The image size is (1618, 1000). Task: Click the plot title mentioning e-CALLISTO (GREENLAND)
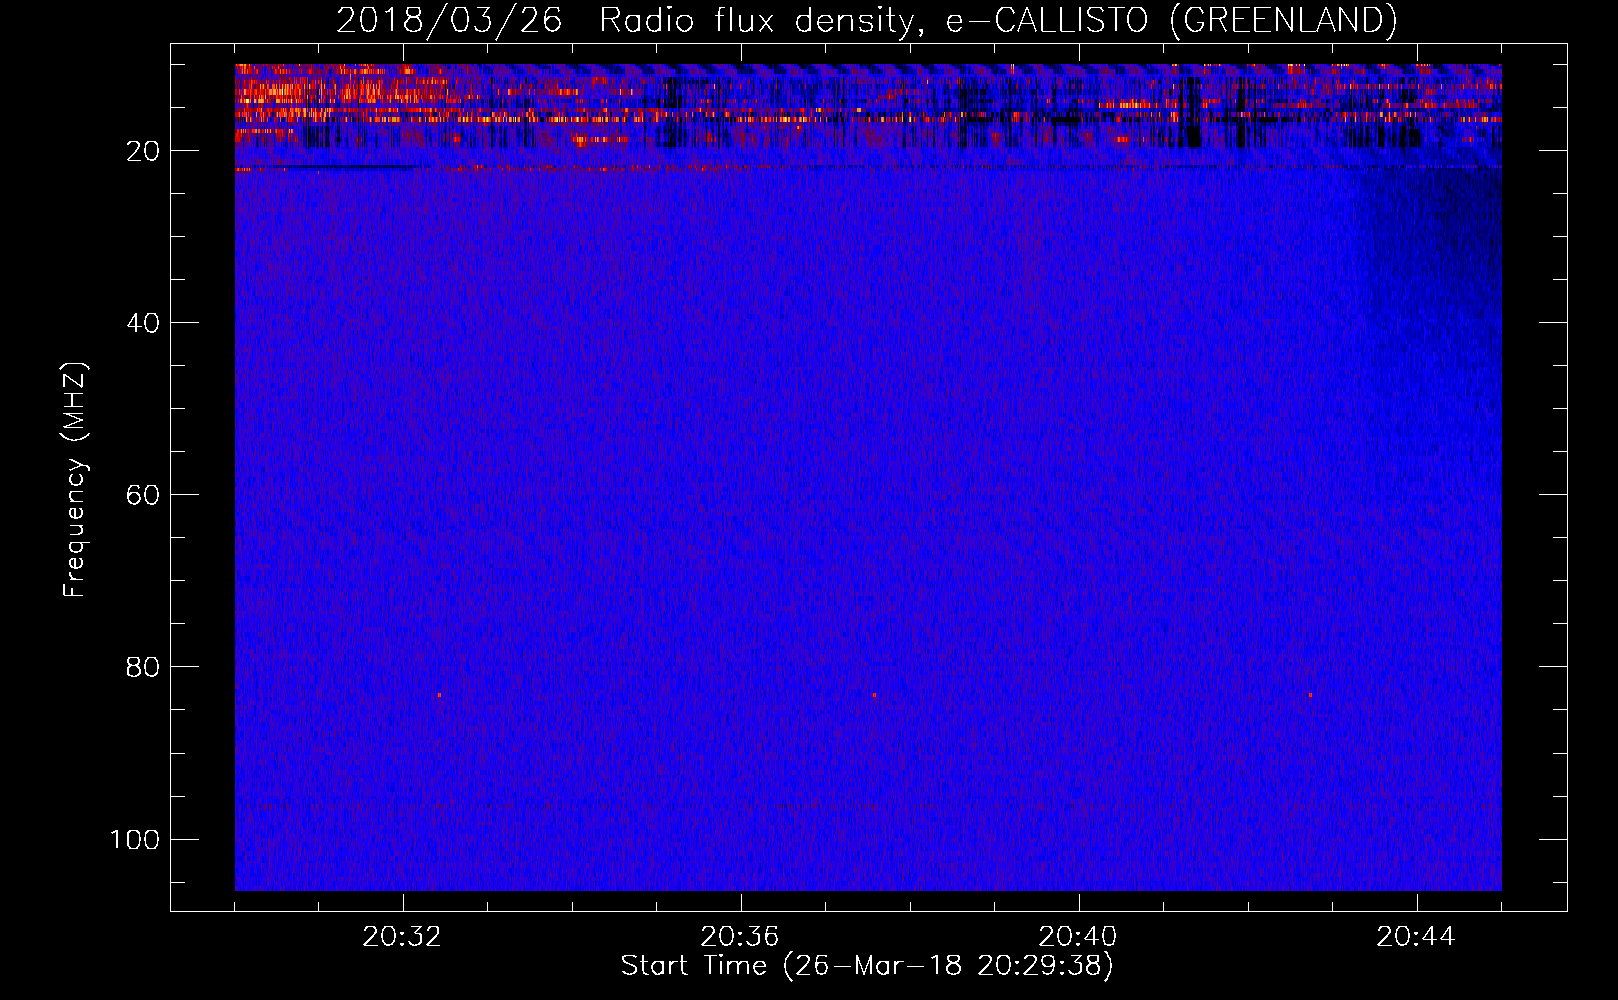(866, 20)
